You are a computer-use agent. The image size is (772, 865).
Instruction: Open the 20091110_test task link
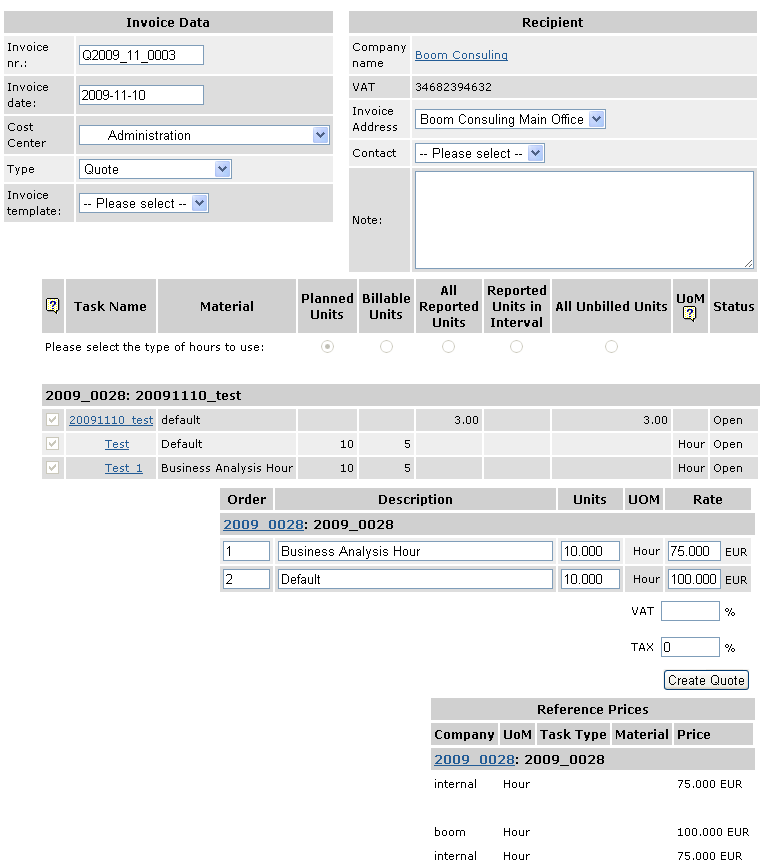point(111,420)
